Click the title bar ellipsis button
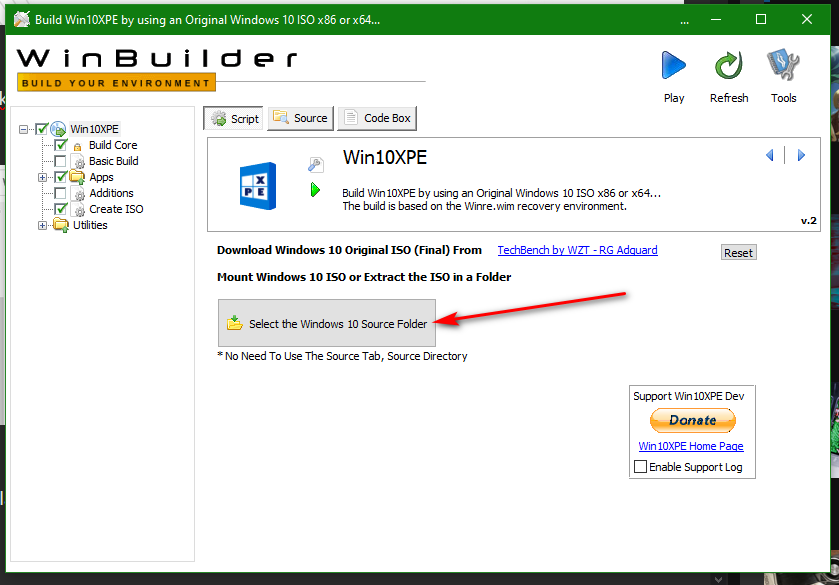 tap(684, 20)
